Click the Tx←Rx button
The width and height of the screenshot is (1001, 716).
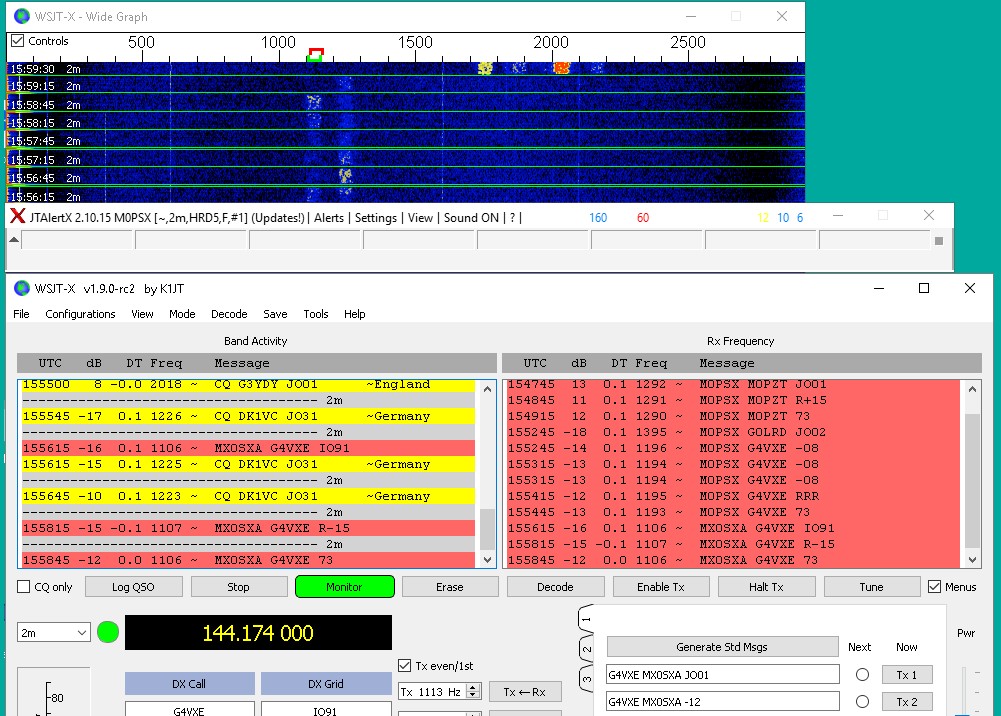point(525,692)
